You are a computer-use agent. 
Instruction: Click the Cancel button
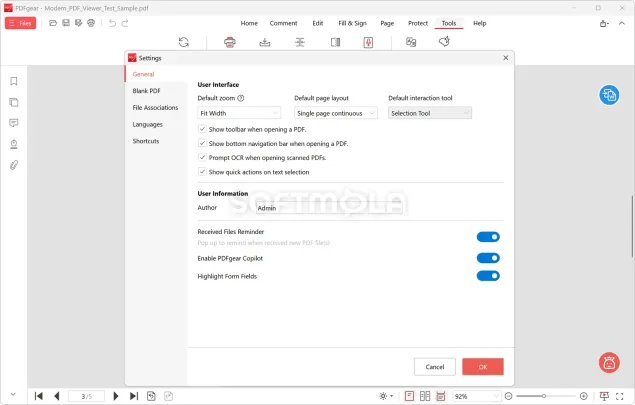435,367
